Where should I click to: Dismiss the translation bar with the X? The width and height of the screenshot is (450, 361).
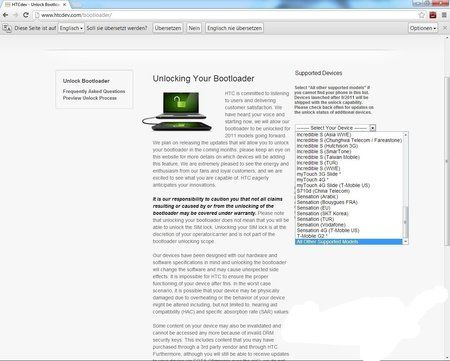(445, 28)
